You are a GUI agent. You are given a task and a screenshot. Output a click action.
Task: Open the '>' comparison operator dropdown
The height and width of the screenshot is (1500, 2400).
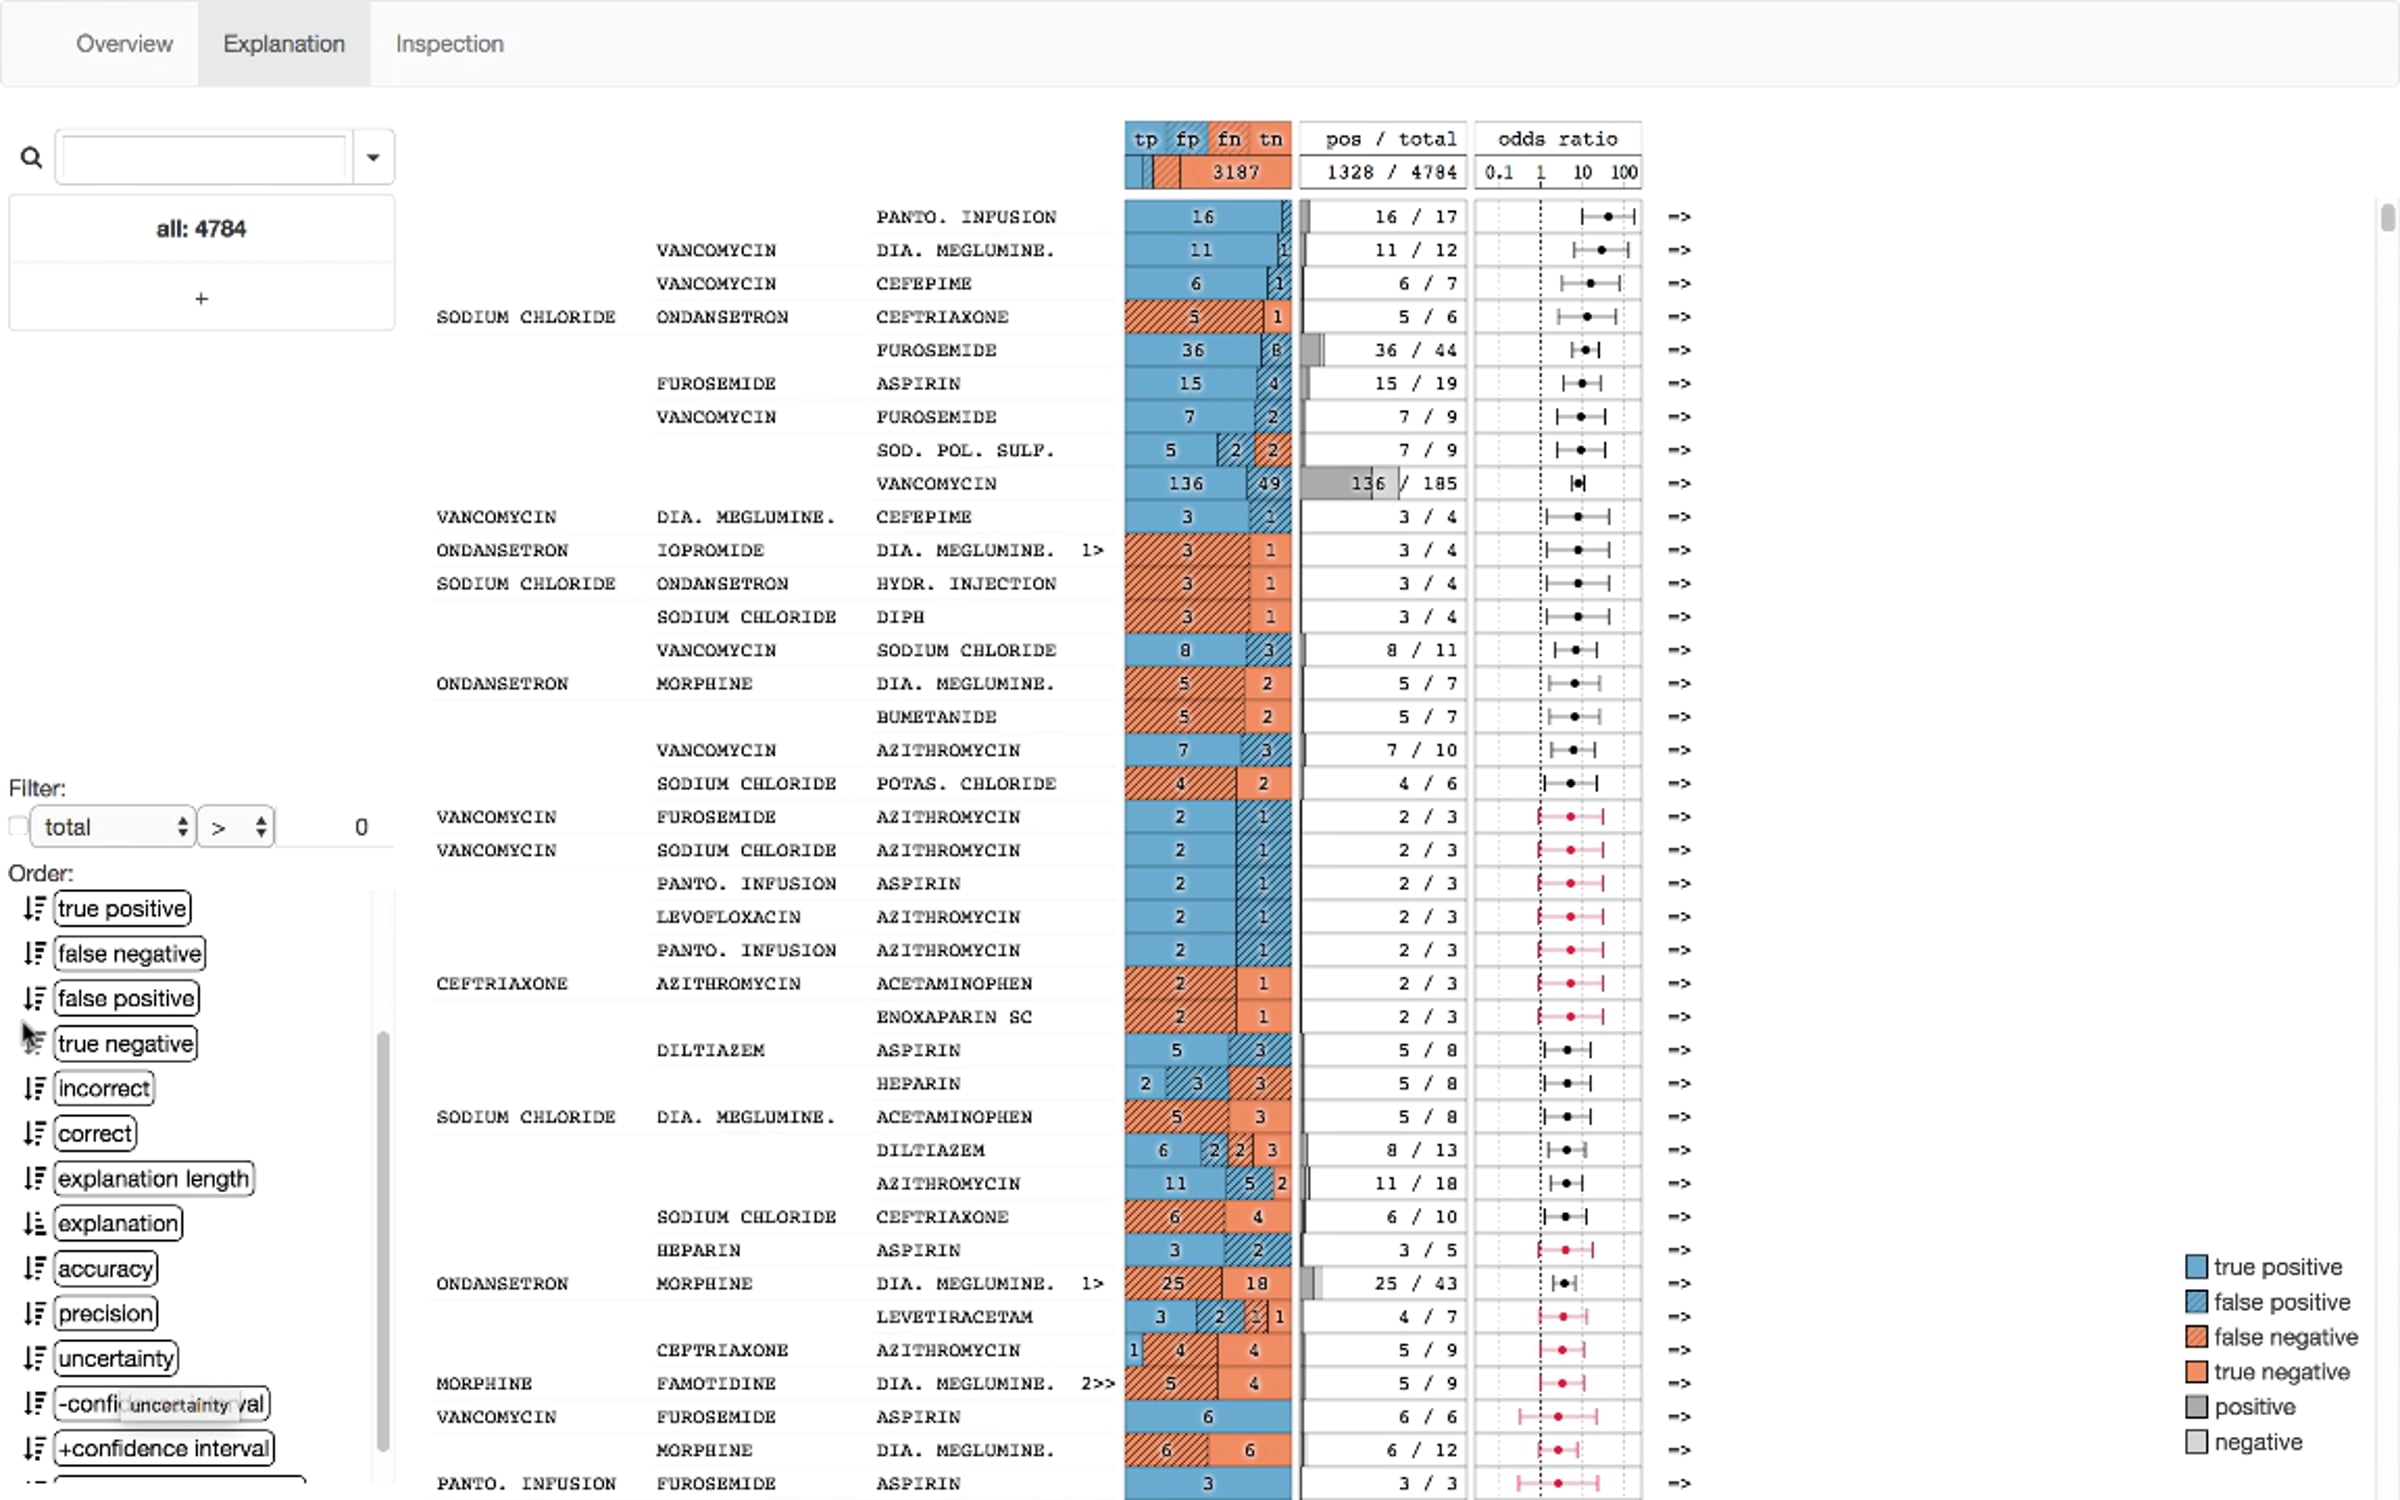pyautogui.click(x=236, y=827)
